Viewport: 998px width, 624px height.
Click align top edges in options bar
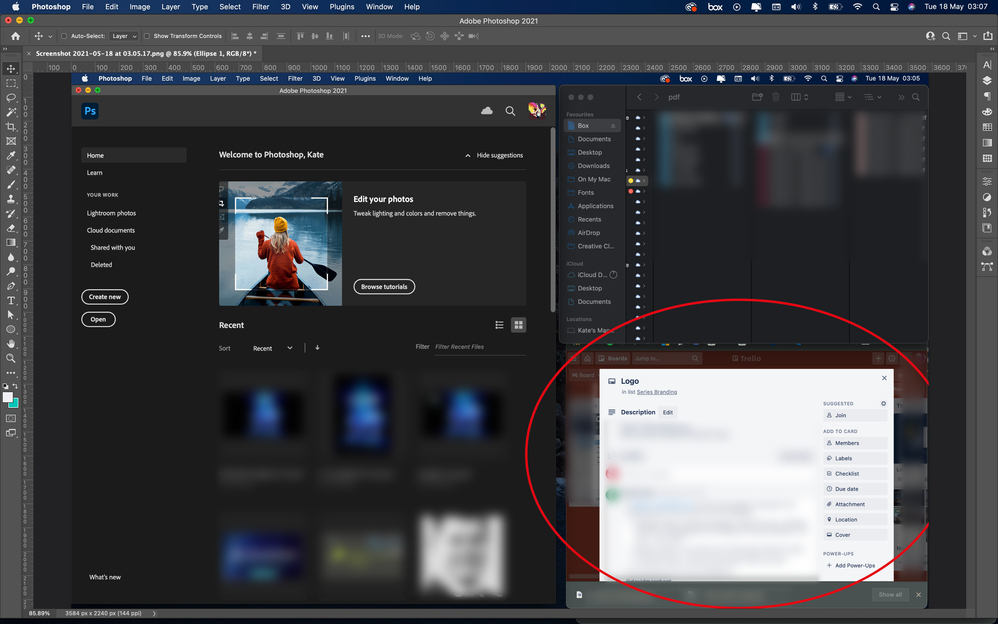pos(300,36)
